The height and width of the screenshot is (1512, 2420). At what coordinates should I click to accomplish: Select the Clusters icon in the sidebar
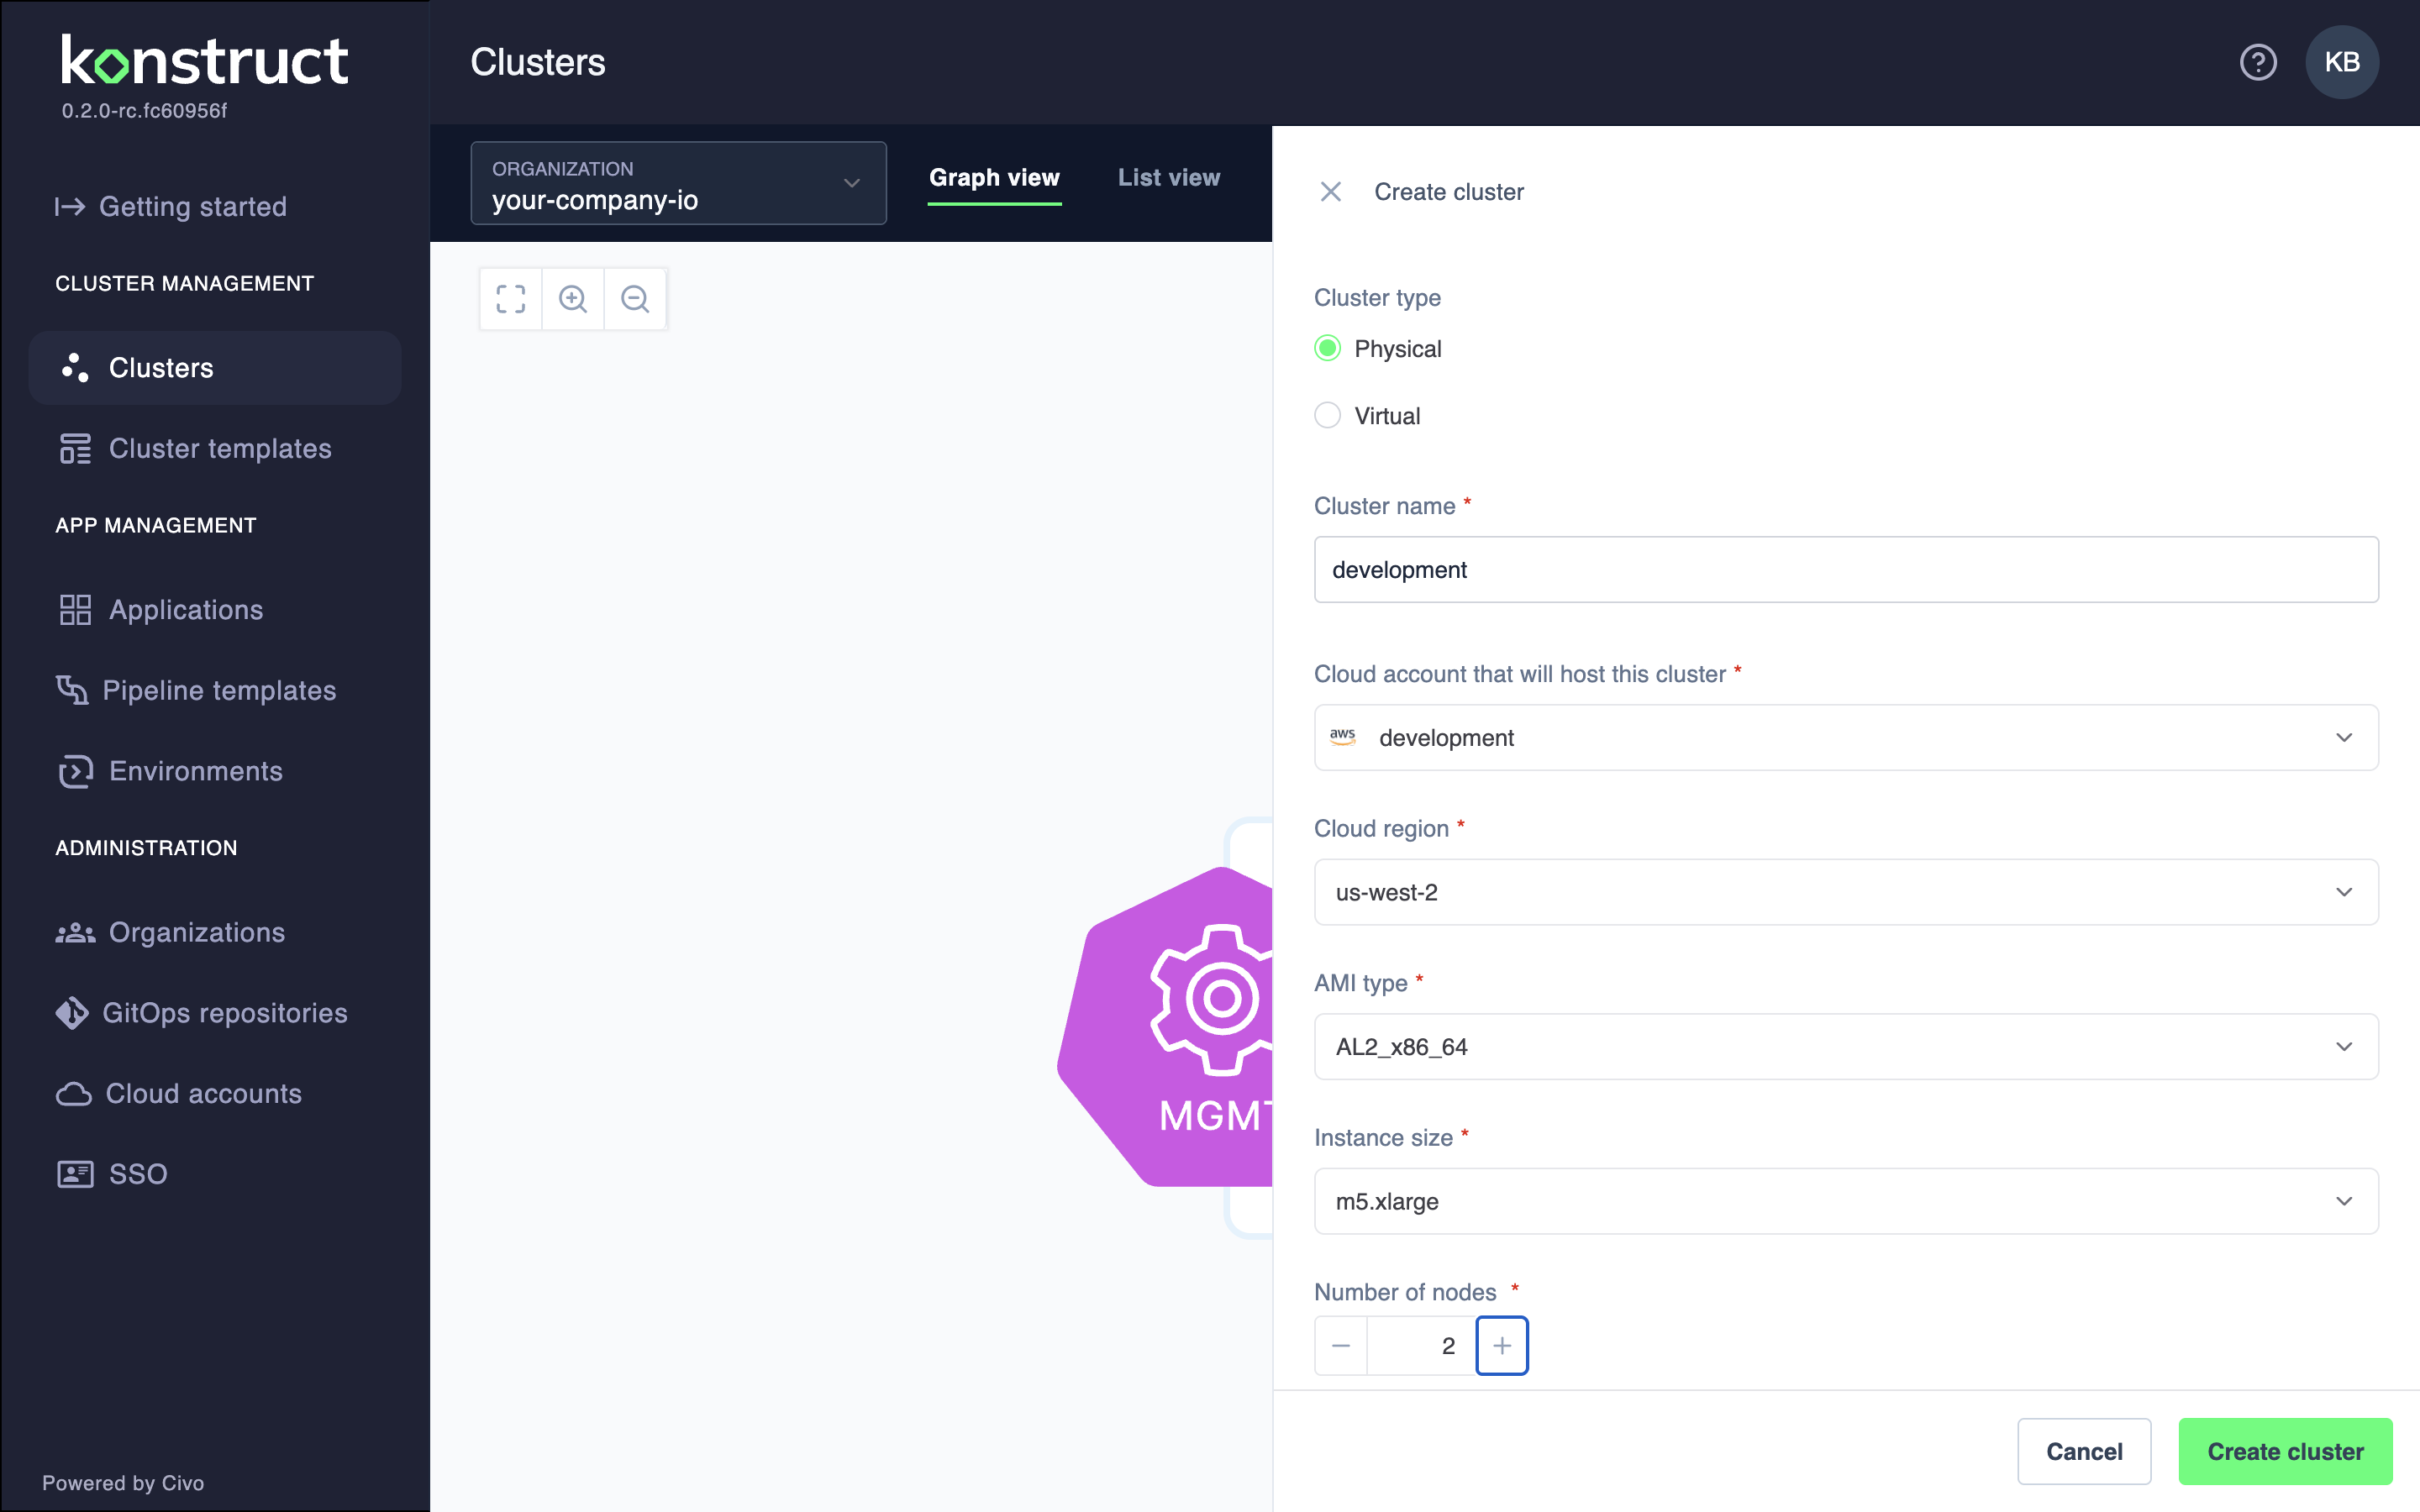[x=75, y=367]
